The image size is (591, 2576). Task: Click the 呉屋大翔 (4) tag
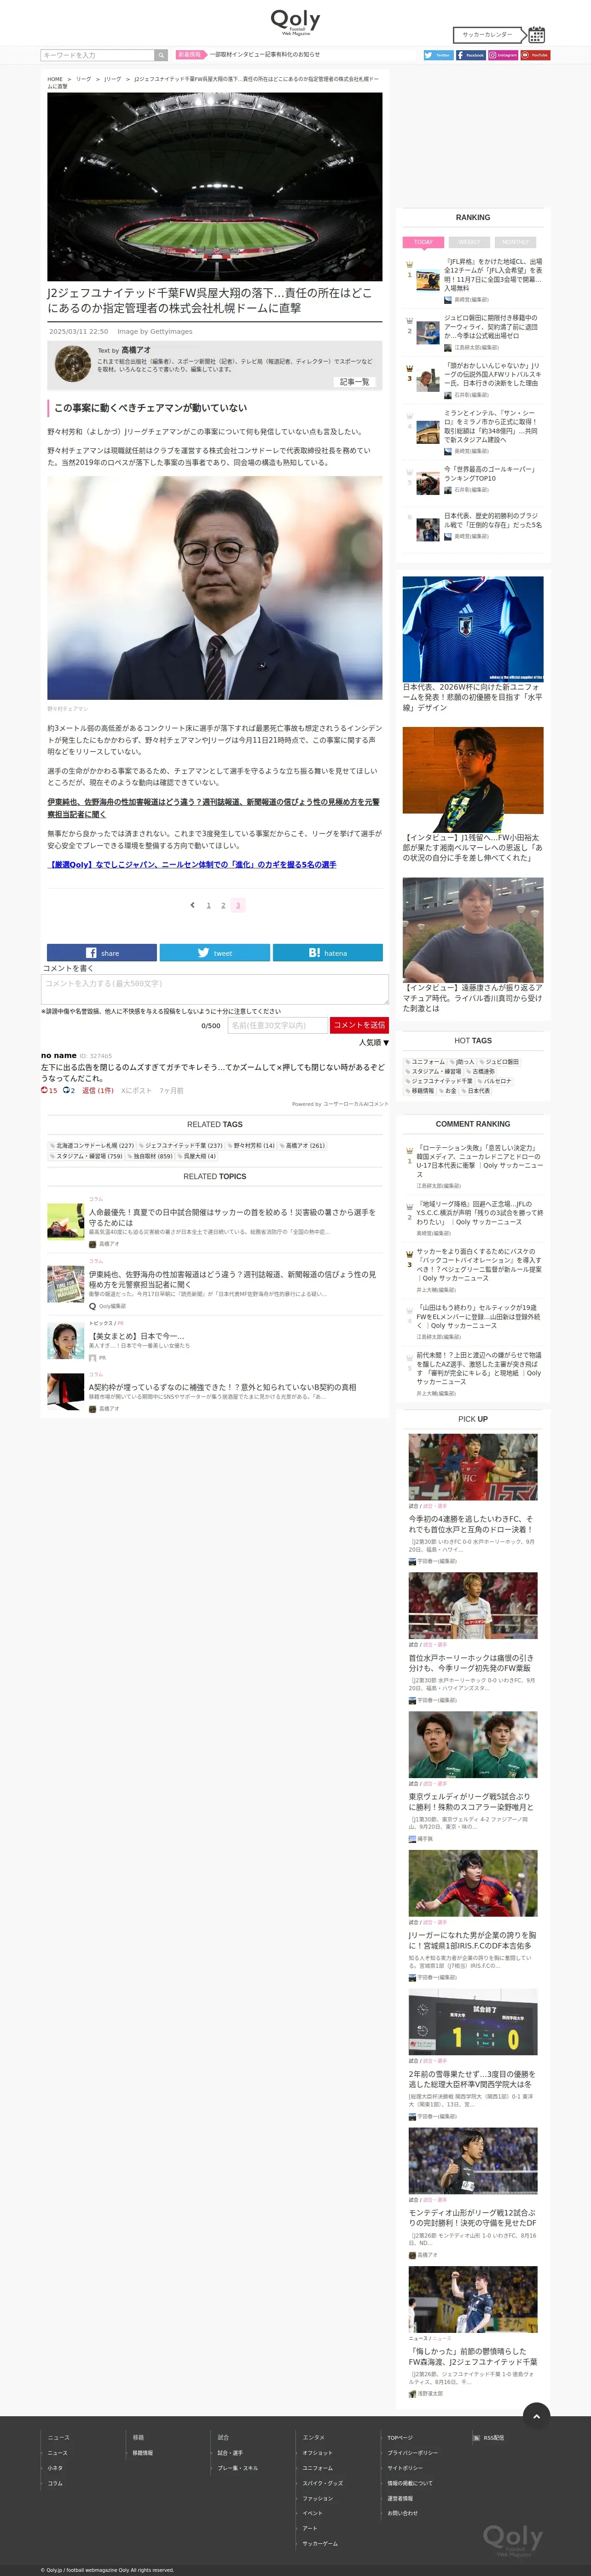tap(197, 1156)
